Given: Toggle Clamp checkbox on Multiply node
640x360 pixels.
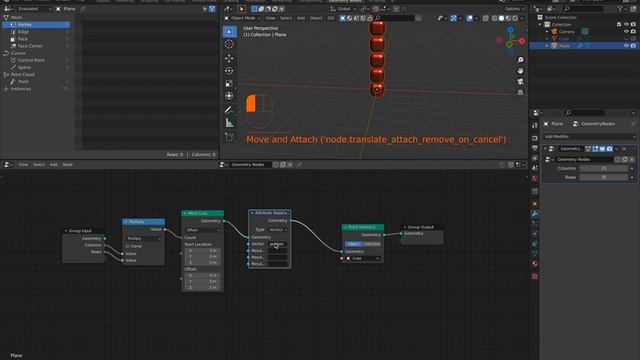Looking at the screenshot, I should click(128, 246).
